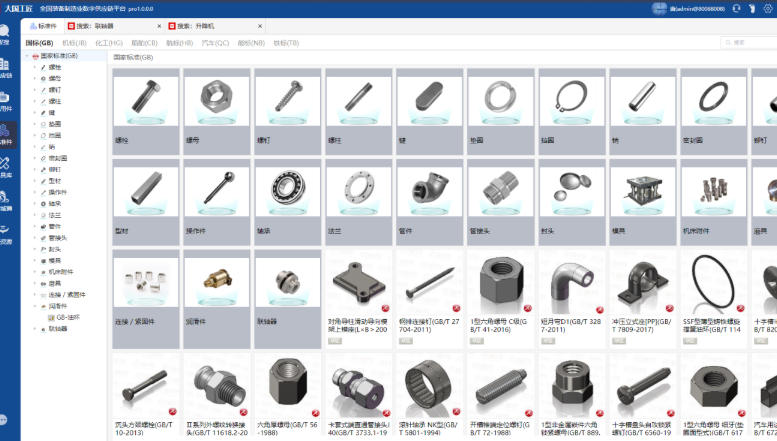Expand the 联轴器 tree node
777x441 pixels.
(35, 327)
